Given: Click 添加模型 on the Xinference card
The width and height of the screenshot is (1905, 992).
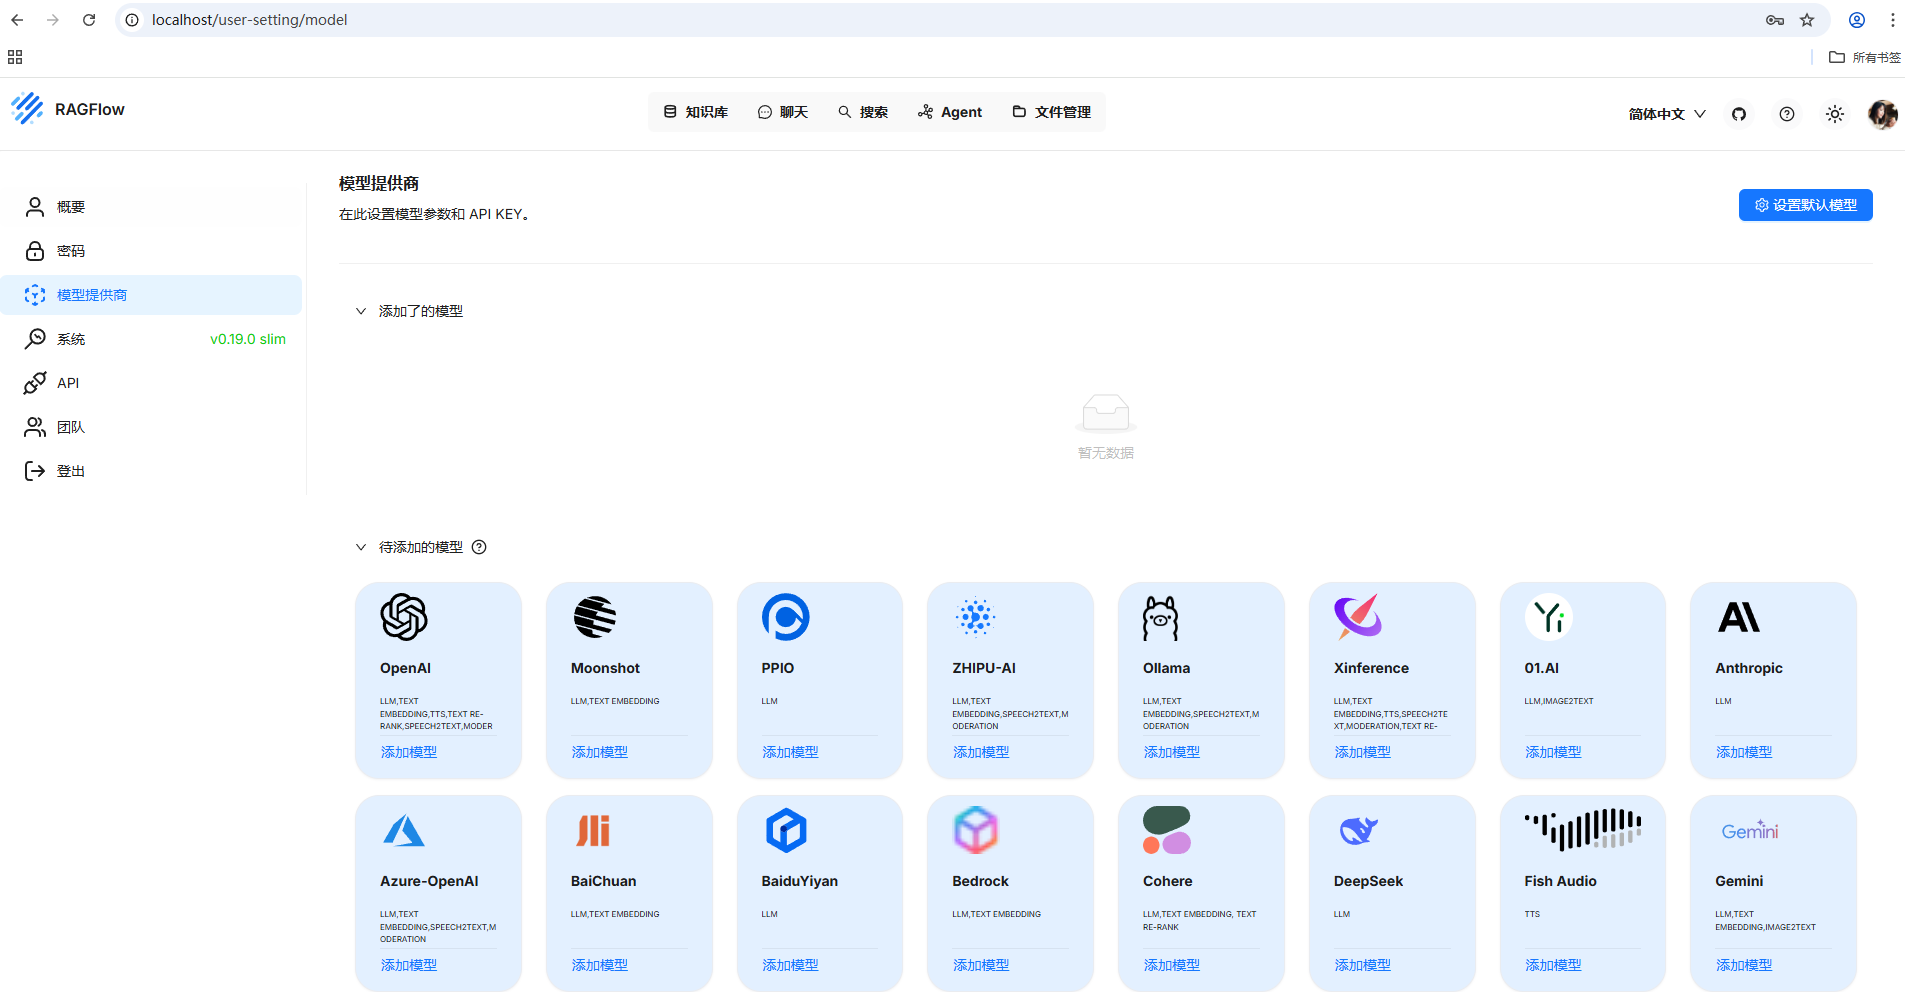Looking at the screenshot, I should (x=1362, y=752).
